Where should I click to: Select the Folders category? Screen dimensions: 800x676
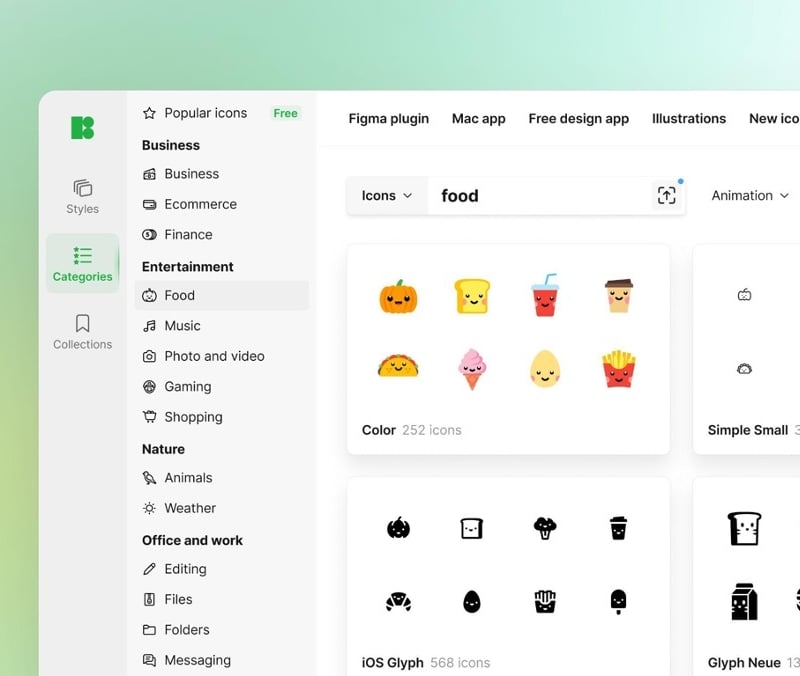tap(176, 630)
